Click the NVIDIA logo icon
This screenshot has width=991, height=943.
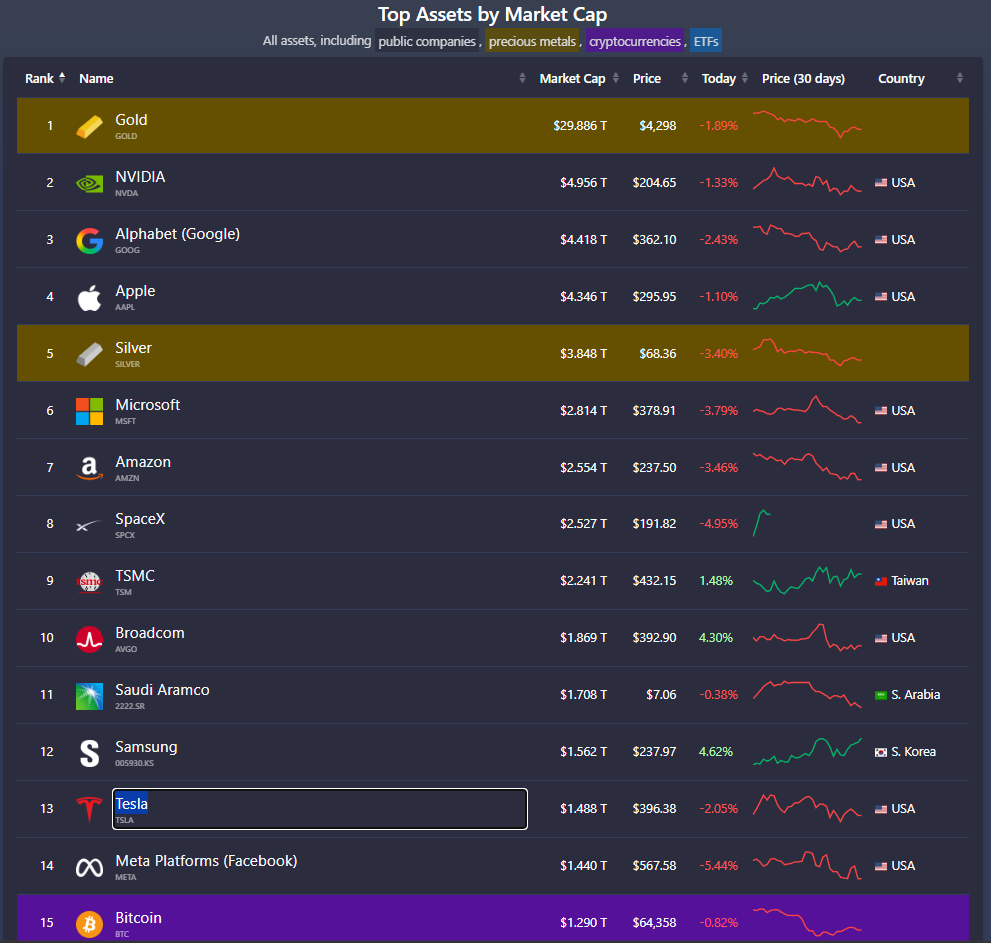point(89,183)
